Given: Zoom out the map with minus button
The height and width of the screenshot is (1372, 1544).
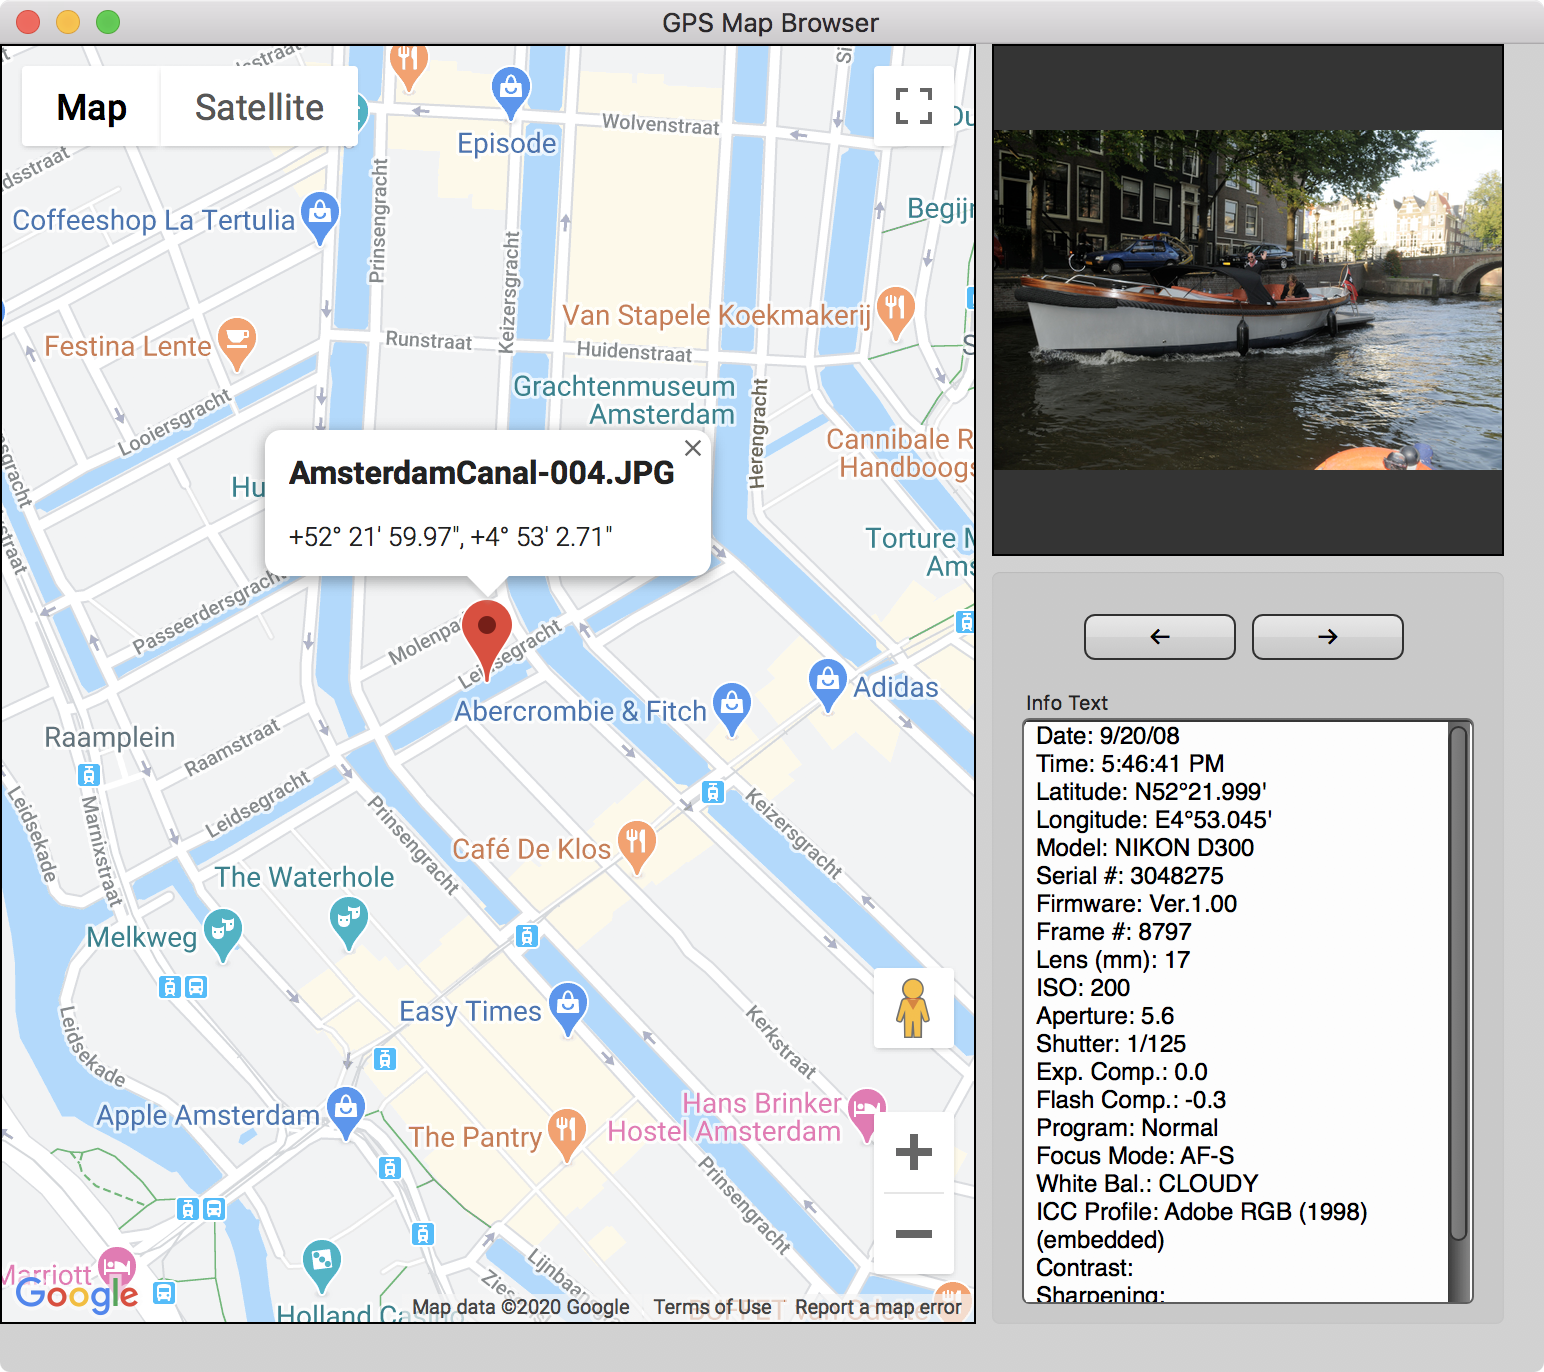Looking at the screenshot, I should [913, 1233].
